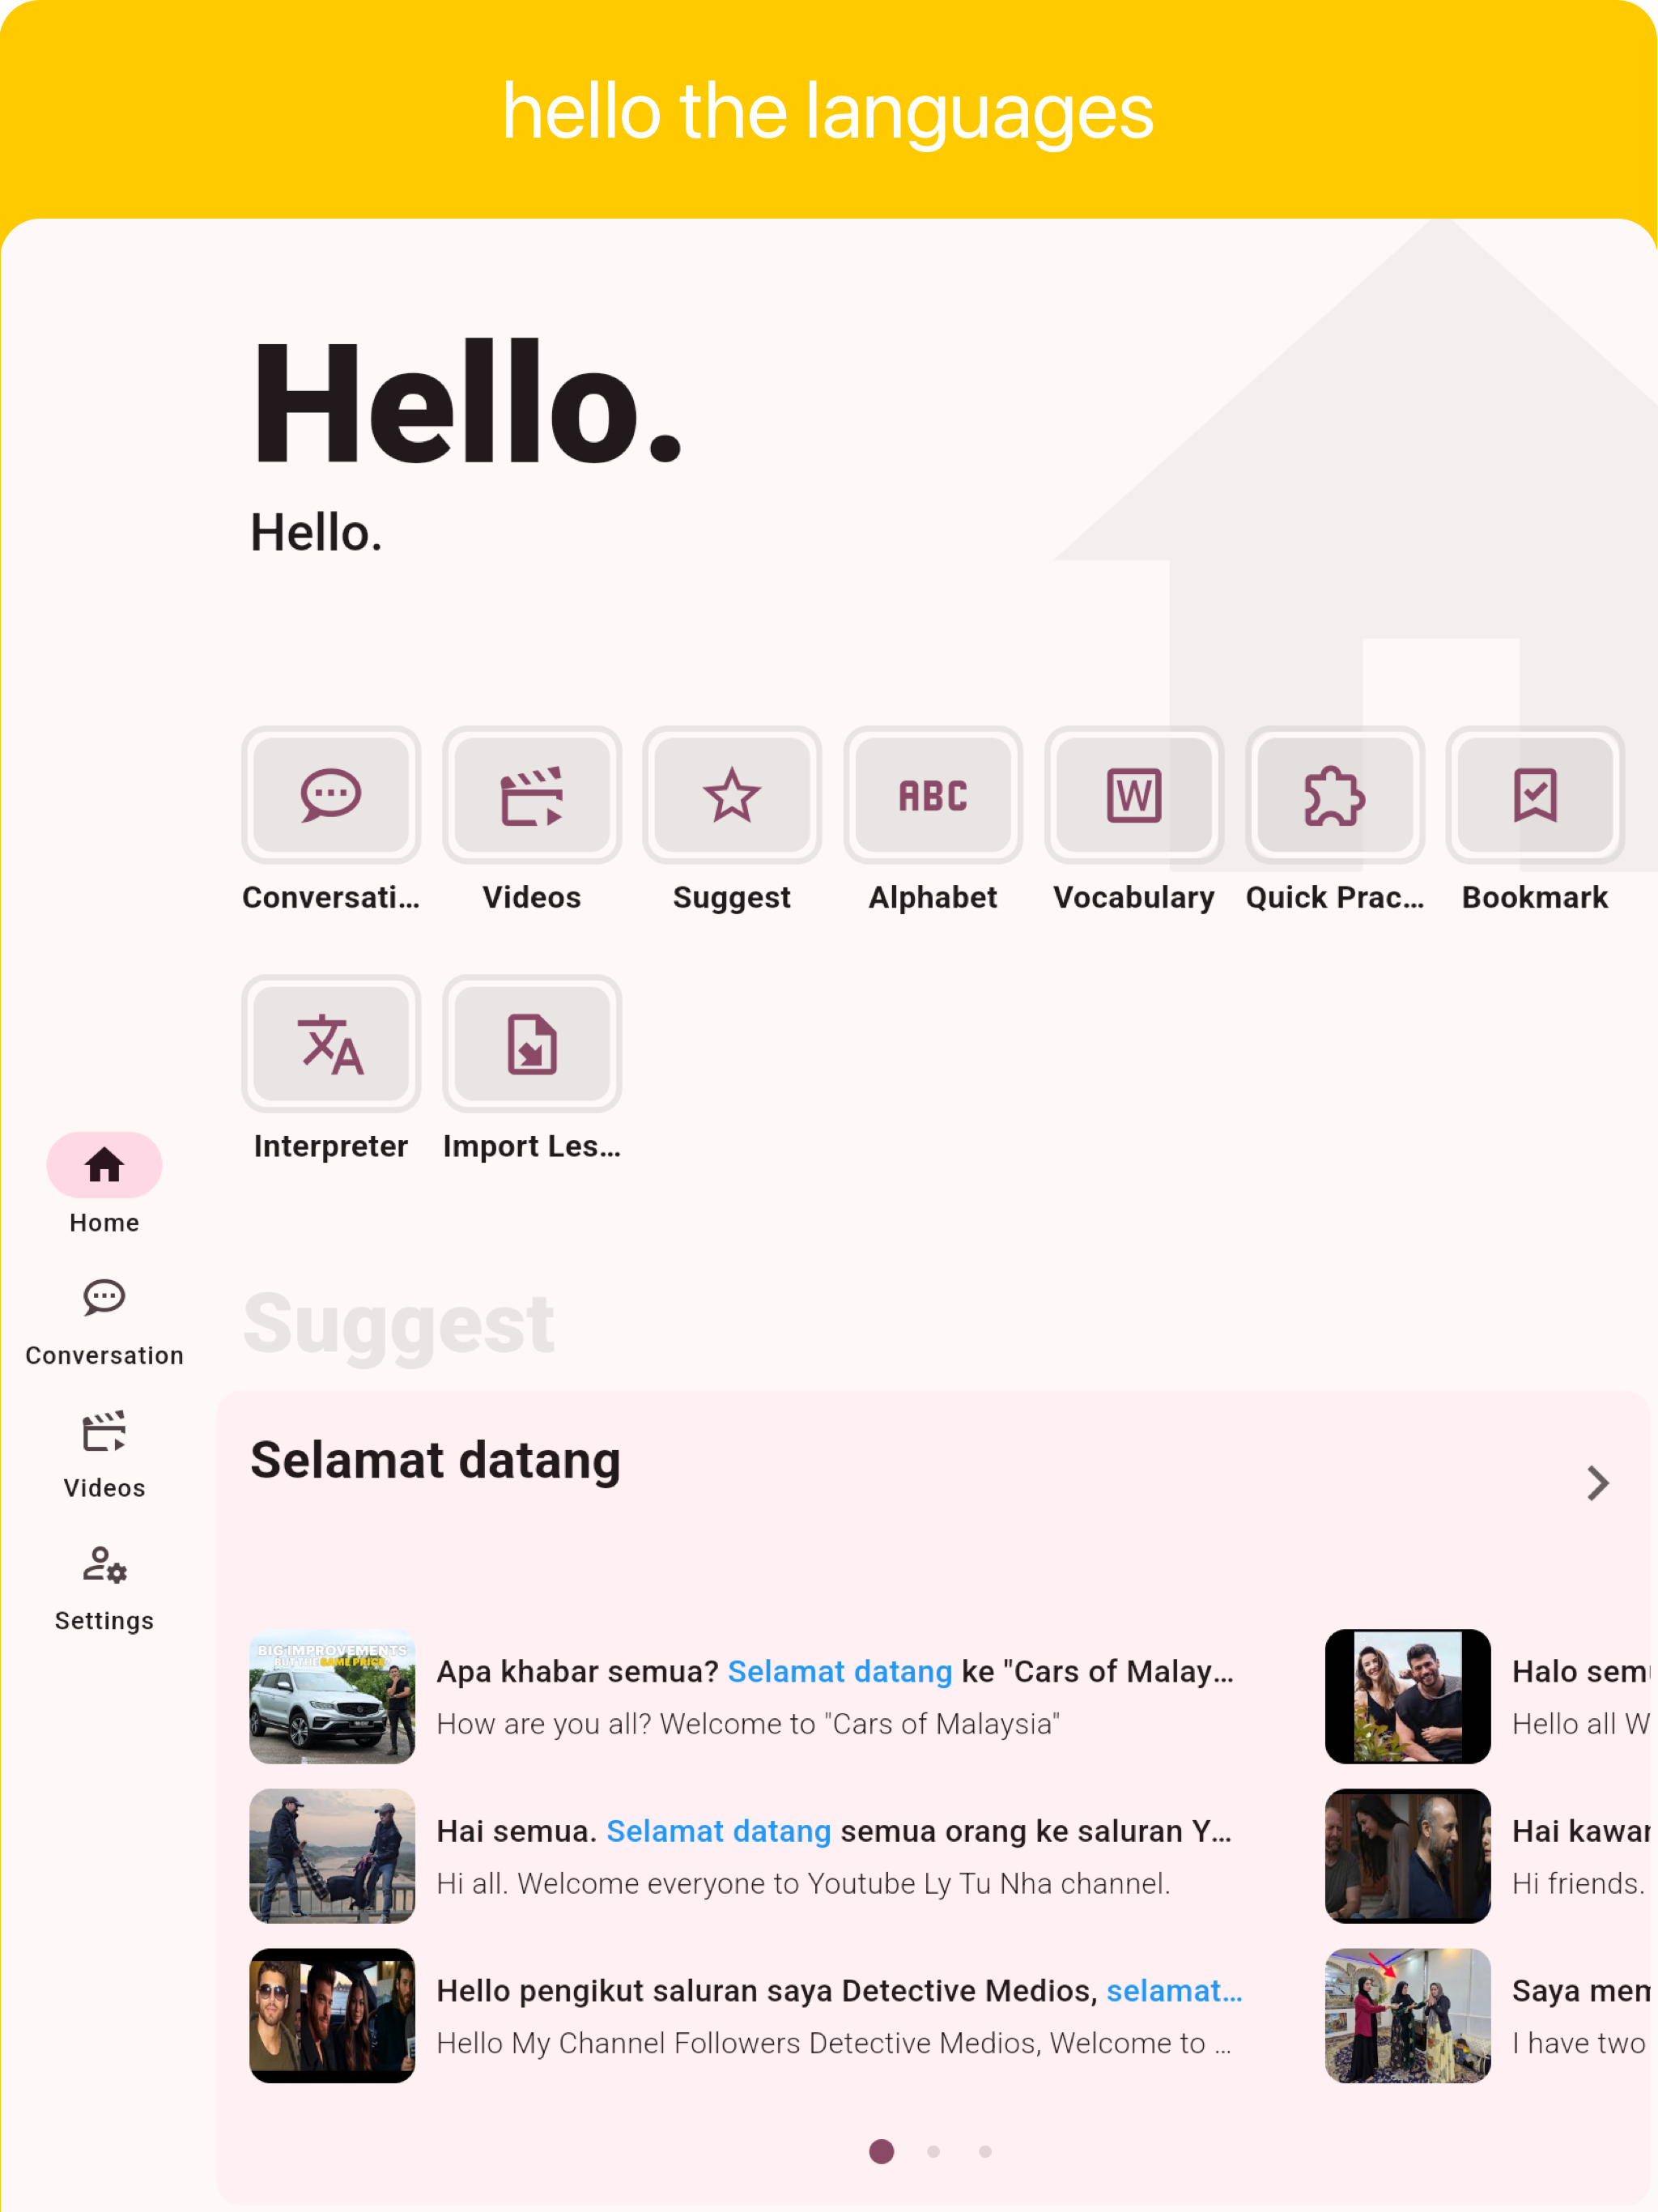Open the Alphabet ABC tile
Image resolution: width=1658 pixels, height=2212 pixels.
(933, 795)
